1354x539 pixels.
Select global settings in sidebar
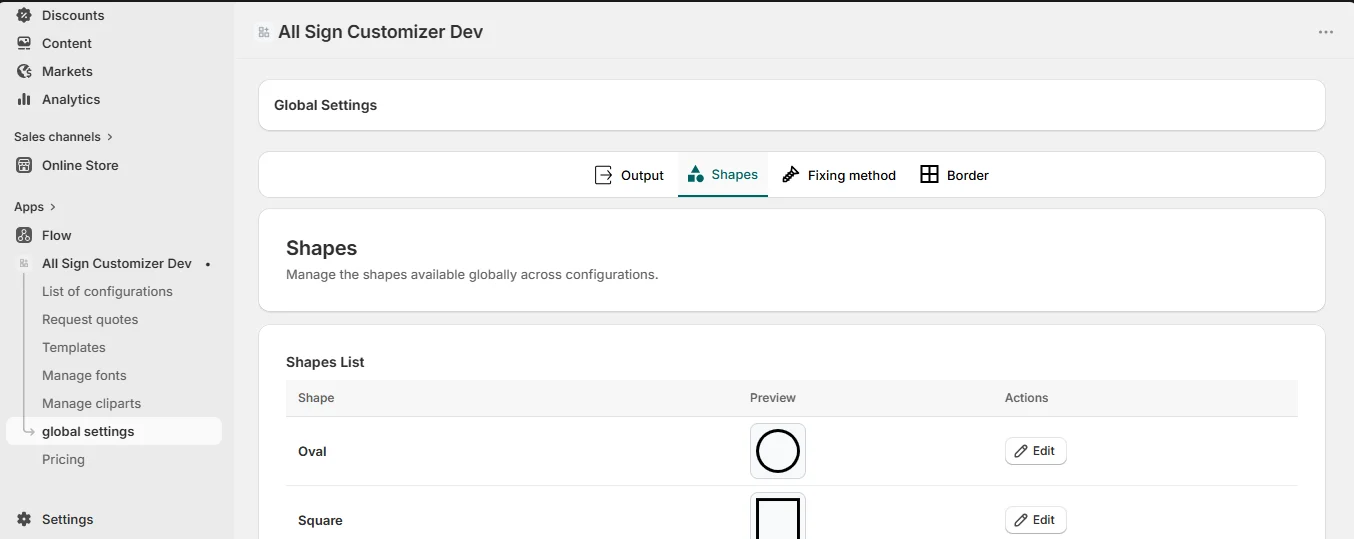click(x=114, y=431)
